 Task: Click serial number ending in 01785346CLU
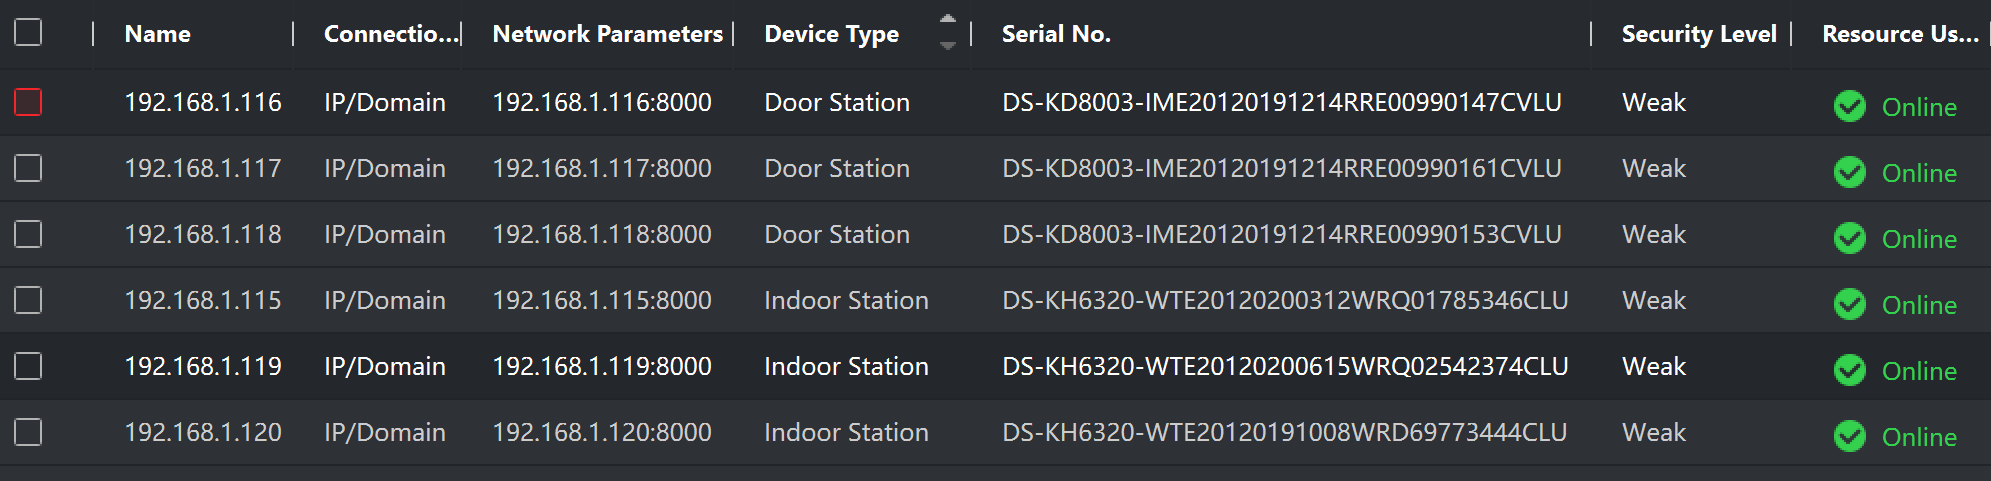tap(1284, 300)
